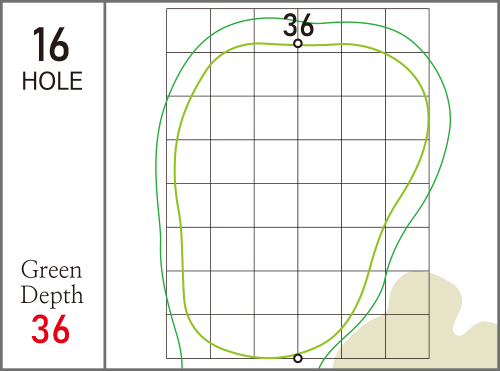
Task: Click the number 36 above the green
Action: coord(298,25)
